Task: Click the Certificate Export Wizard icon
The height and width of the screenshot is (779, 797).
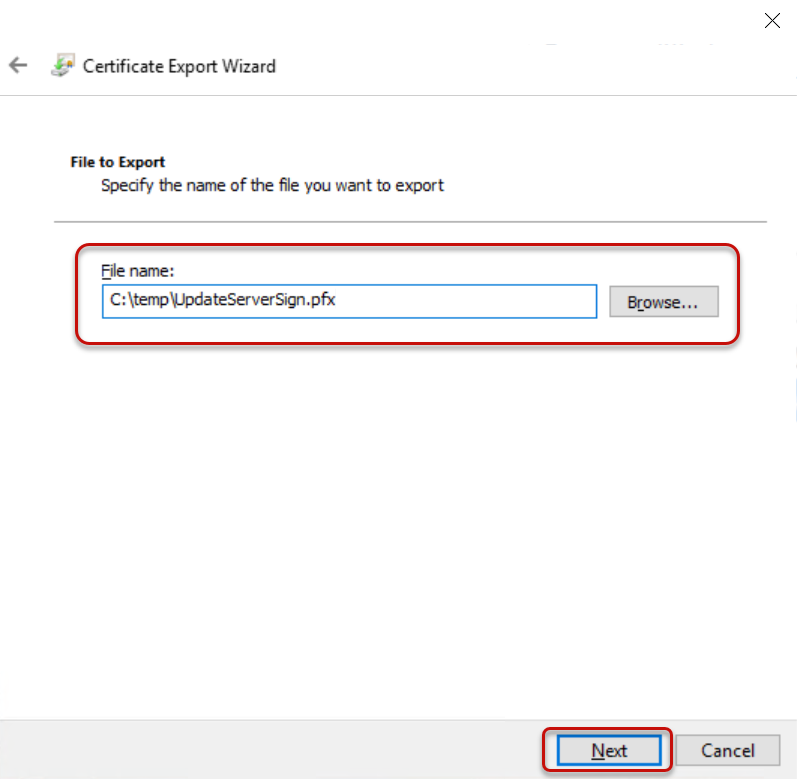Action: point(63,65)
